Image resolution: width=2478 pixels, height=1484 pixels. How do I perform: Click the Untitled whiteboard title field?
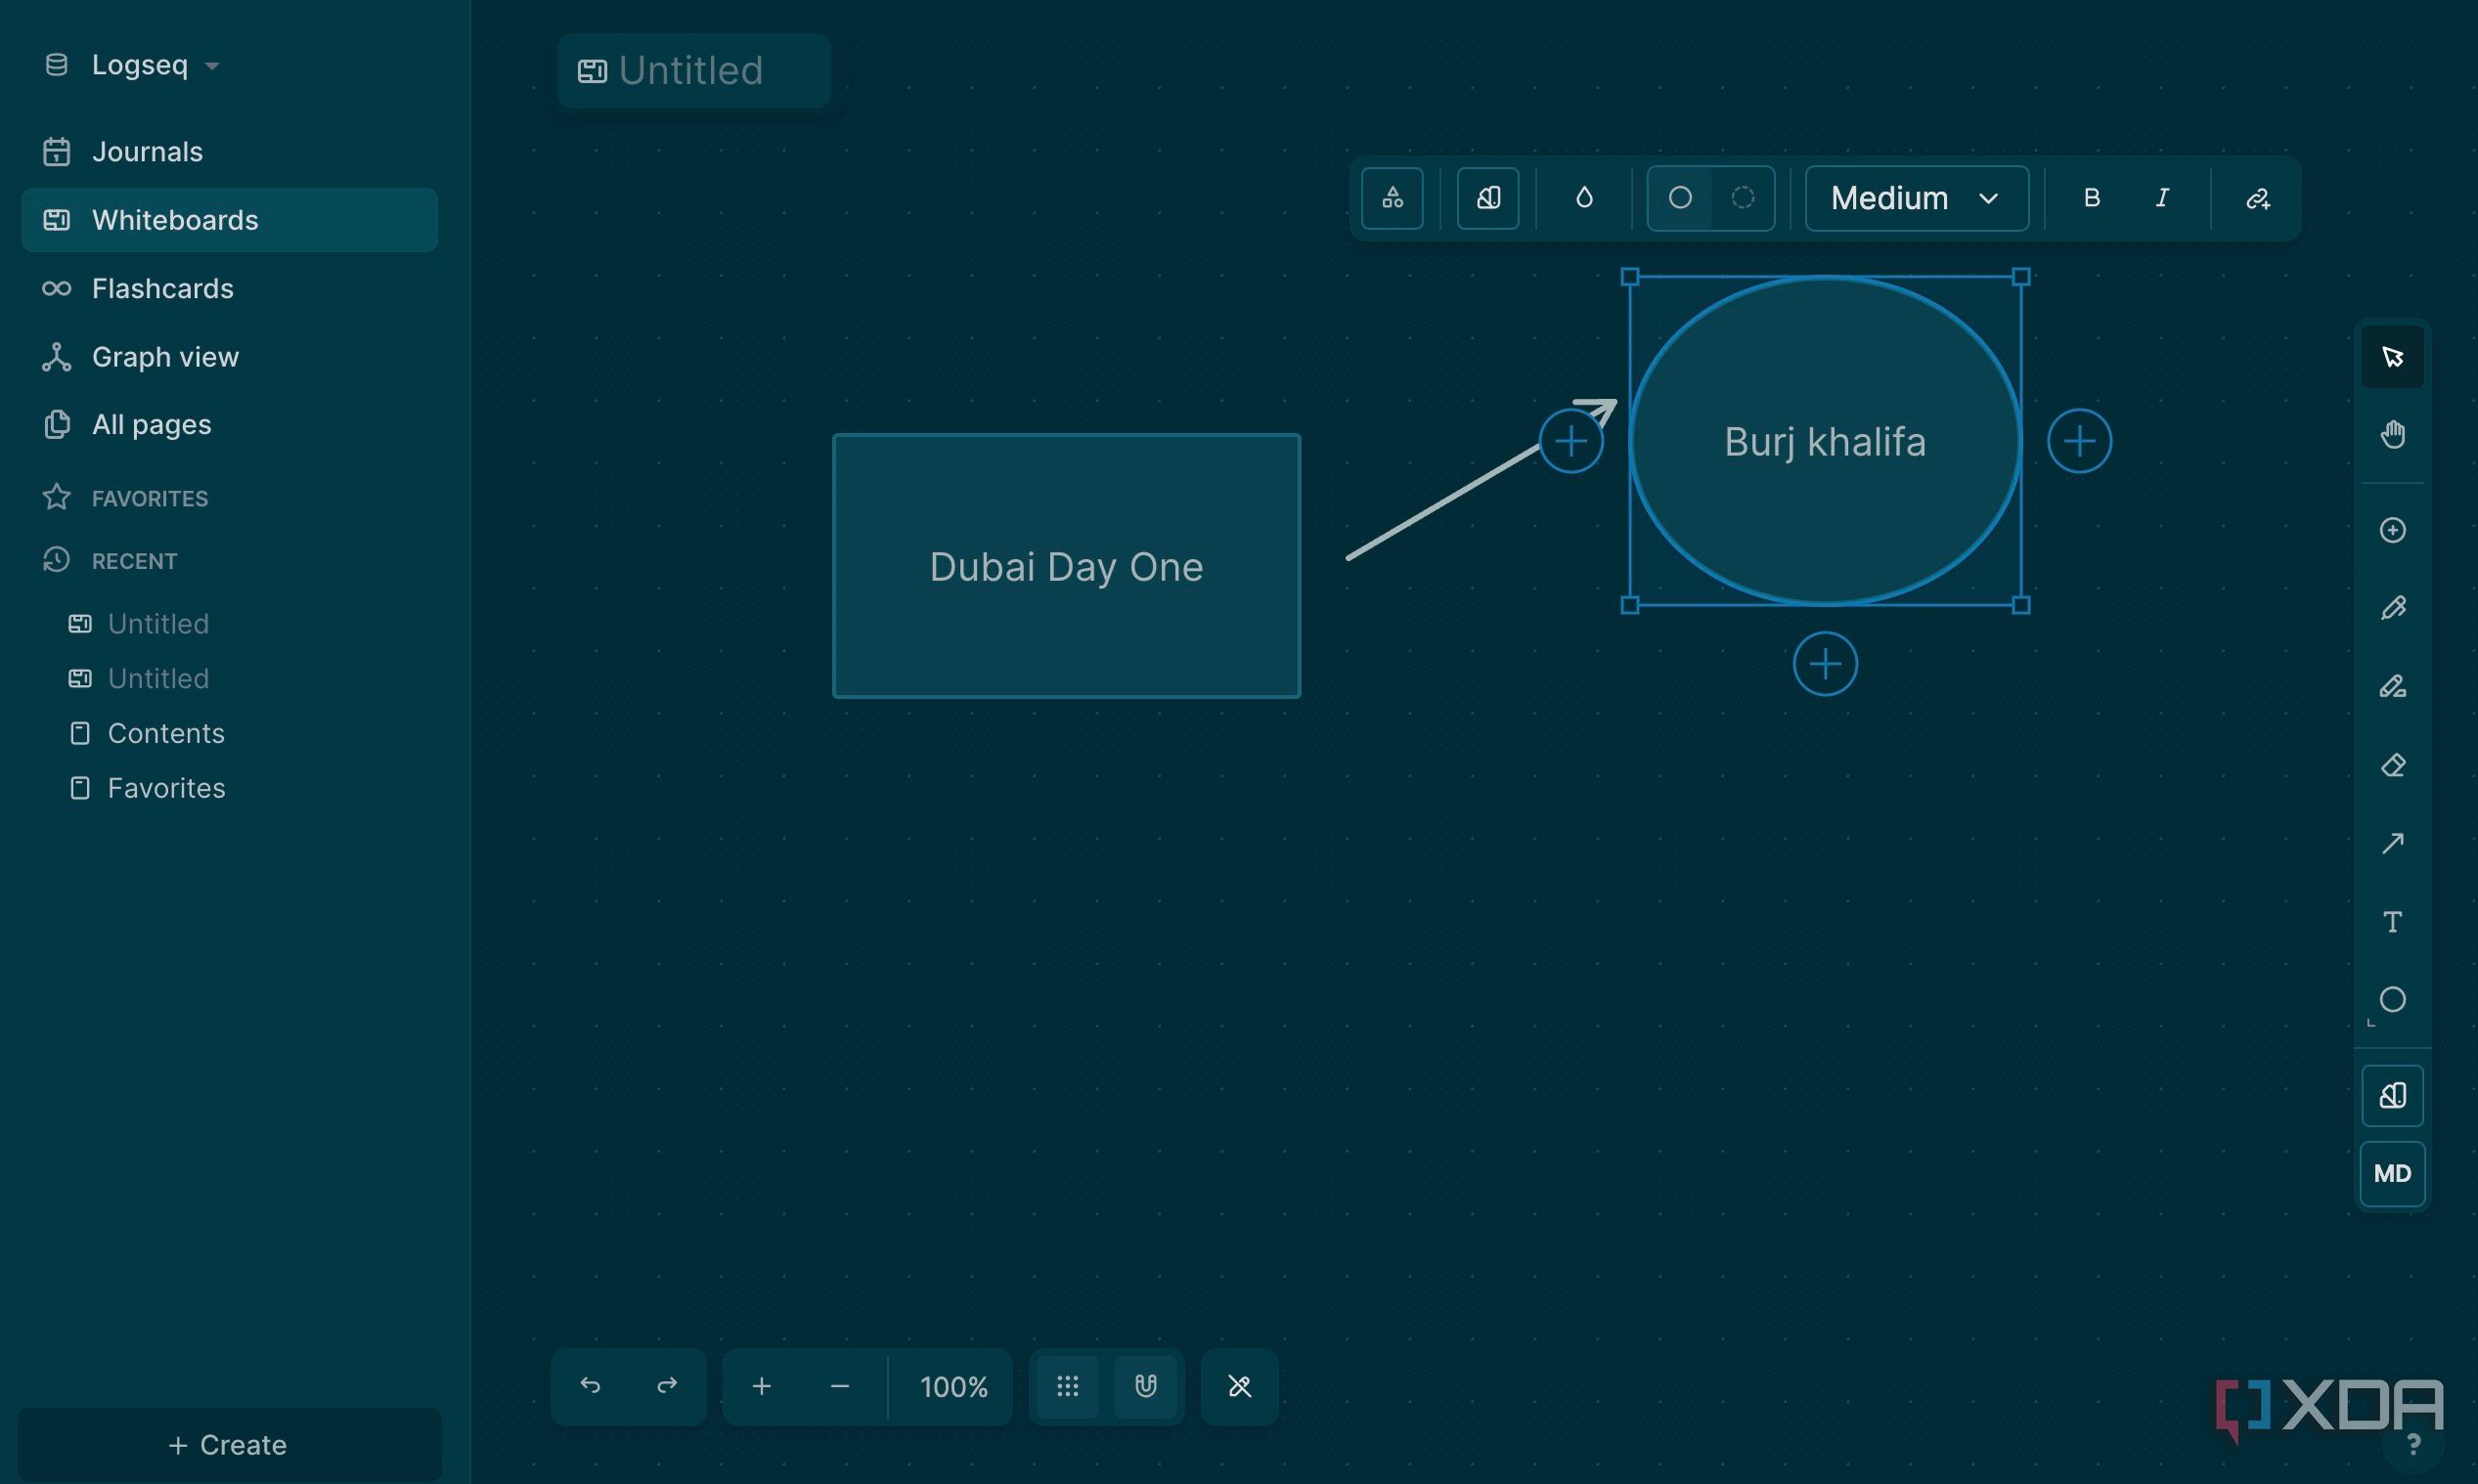pyautogui.click(x=691, y=71)
